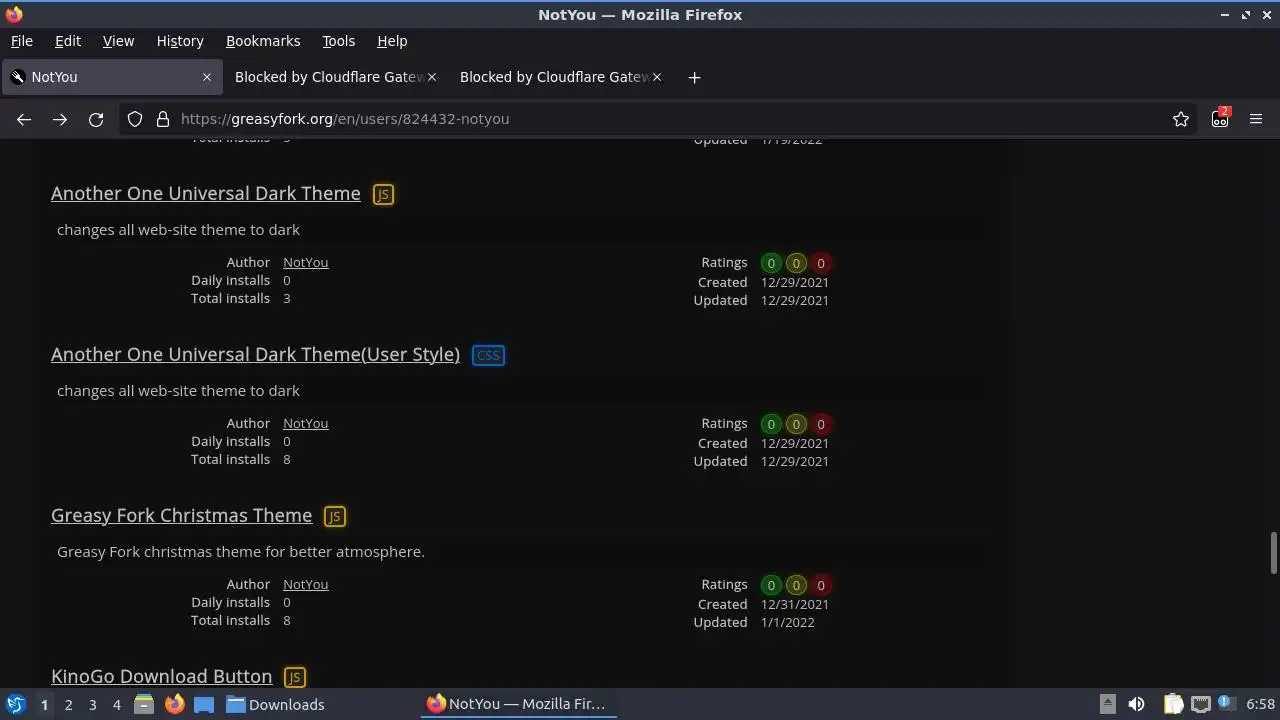Switch to workspace 4 in the taskbar
Image resolution: width=1280 pixels, height=720 pixels.
coord(116,705)
